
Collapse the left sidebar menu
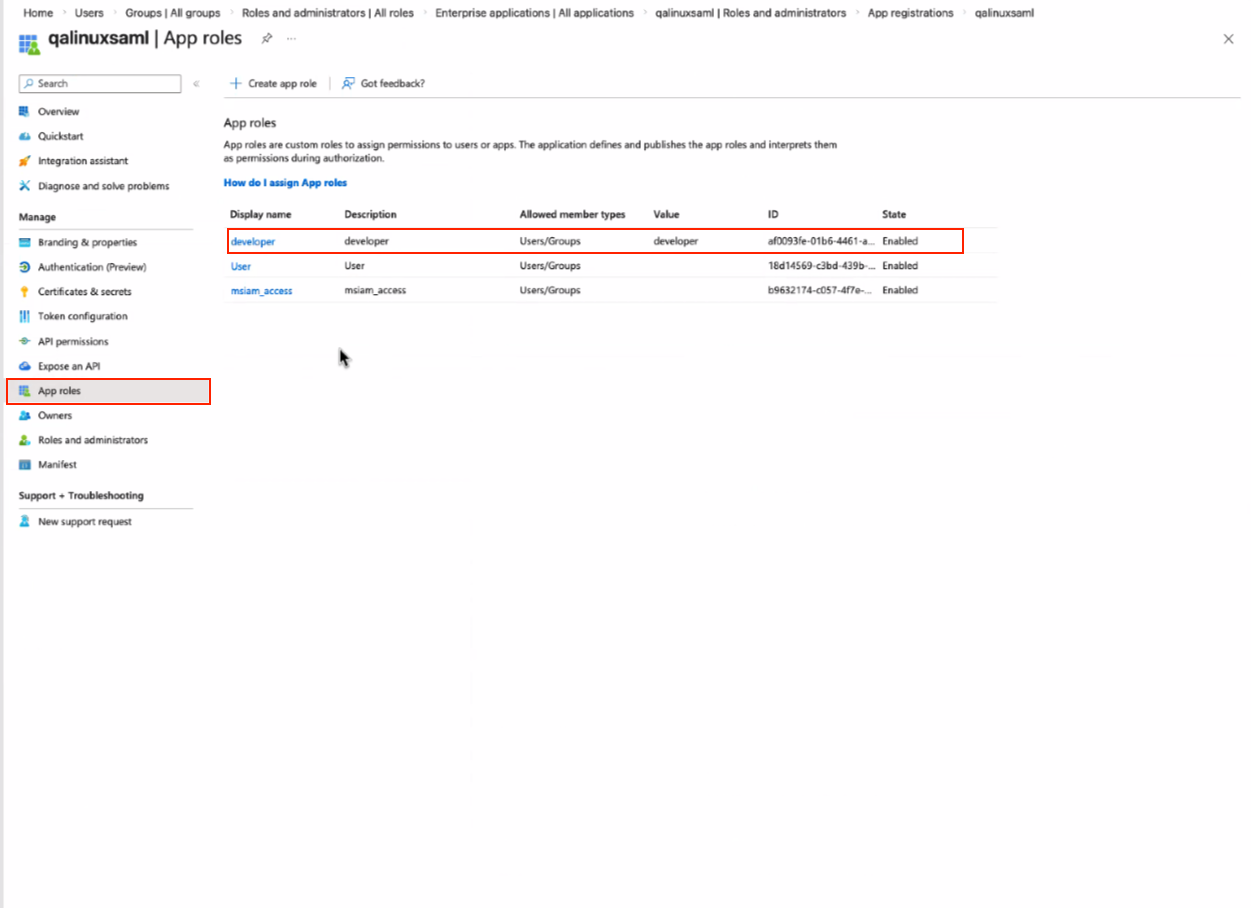pos(196,84)
